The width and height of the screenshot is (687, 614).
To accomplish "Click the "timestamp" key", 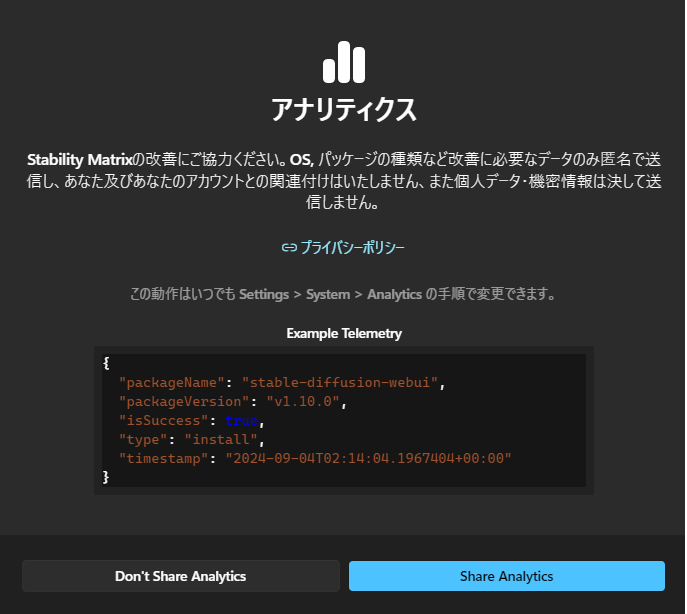I will [x=163, y=458].
